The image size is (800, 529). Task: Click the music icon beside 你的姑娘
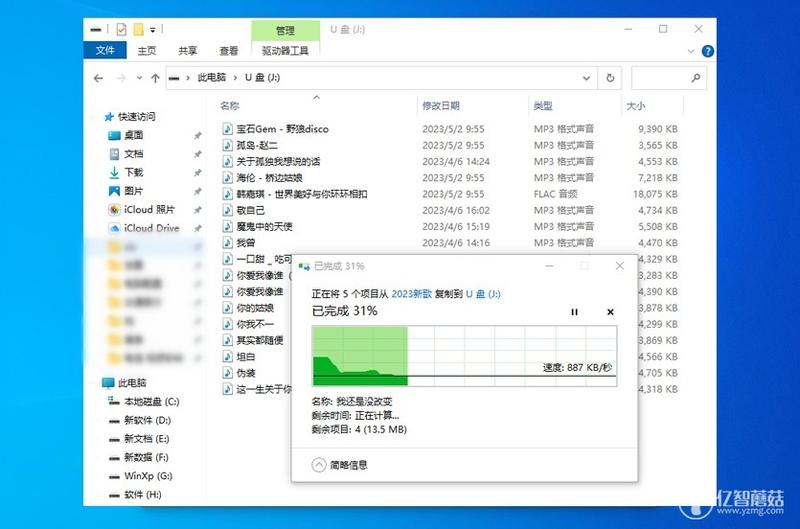(x=228, y=308)
